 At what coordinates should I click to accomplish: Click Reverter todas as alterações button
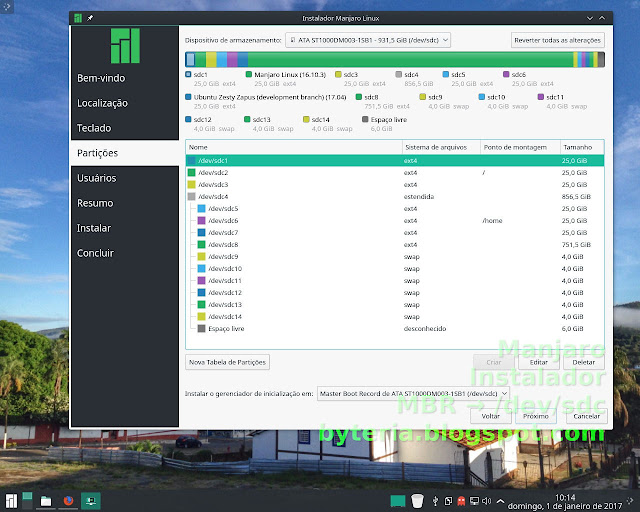click(x=557, y=40)
